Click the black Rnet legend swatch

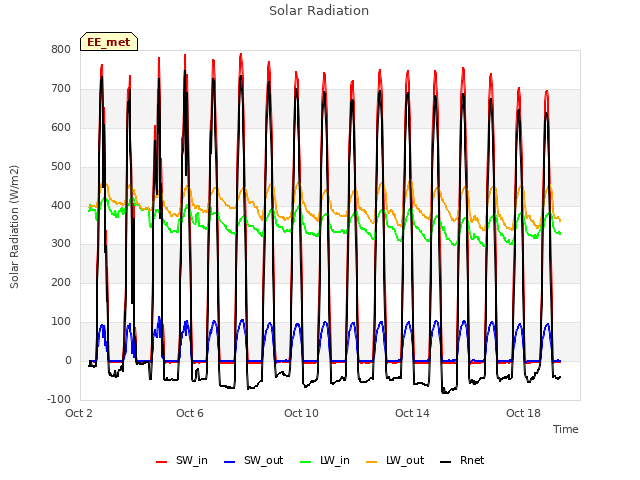[445, 462]
